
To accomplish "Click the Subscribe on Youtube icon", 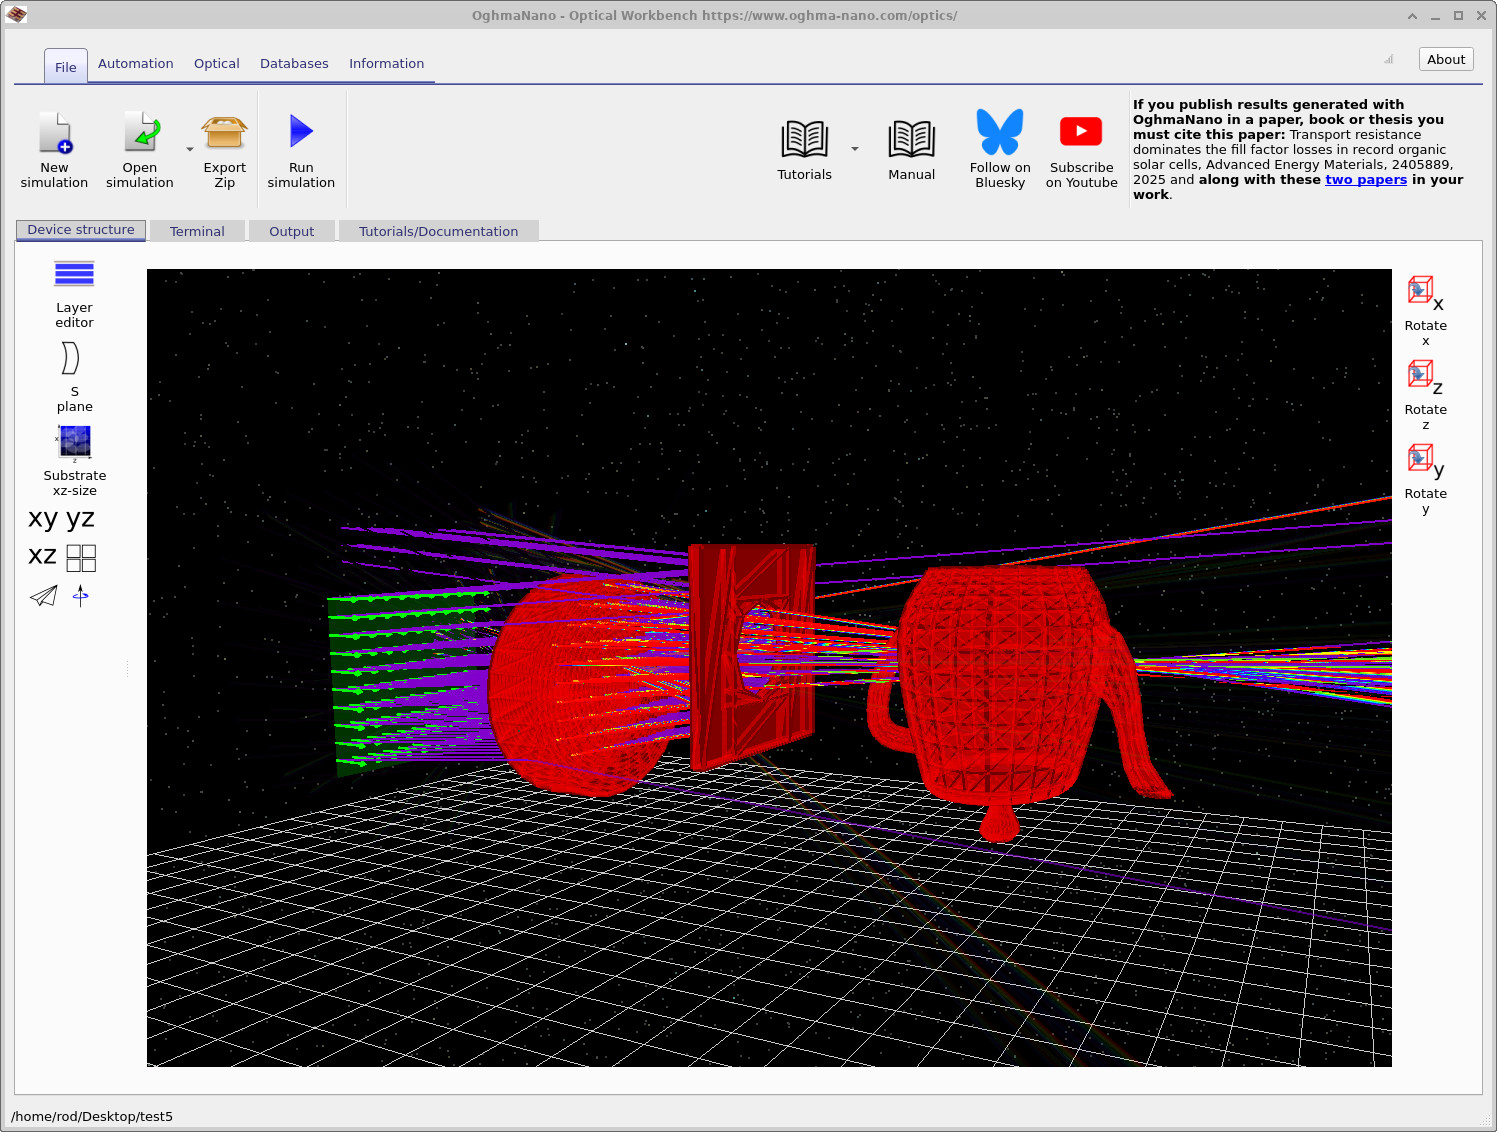I will point(1081,131).
